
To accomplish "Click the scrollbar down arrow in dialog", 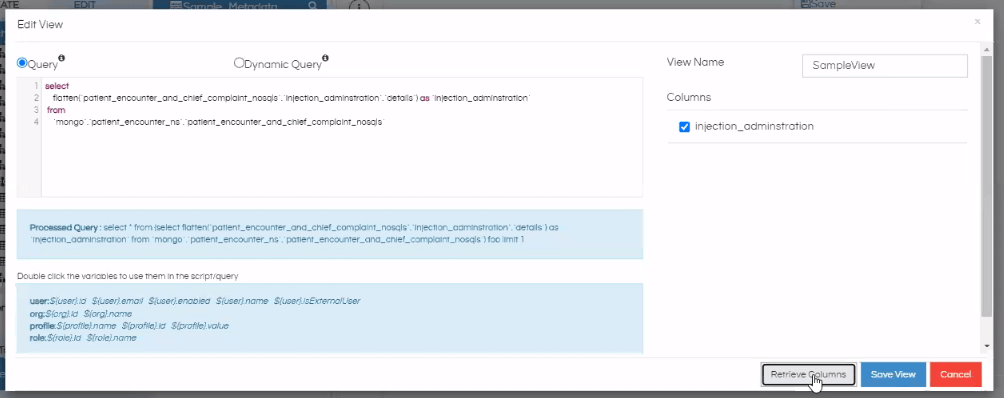I will [x=986, y=346].
